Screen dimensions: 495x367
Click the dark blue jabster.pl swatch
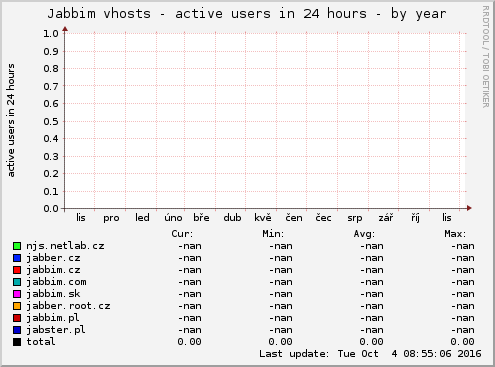tap(17, 330)
